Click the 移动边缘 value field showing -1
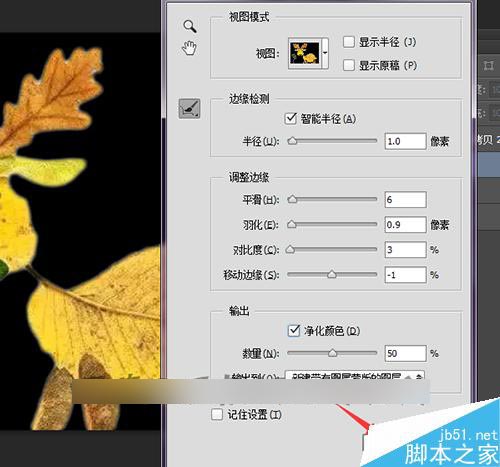 tap(405, 275)
